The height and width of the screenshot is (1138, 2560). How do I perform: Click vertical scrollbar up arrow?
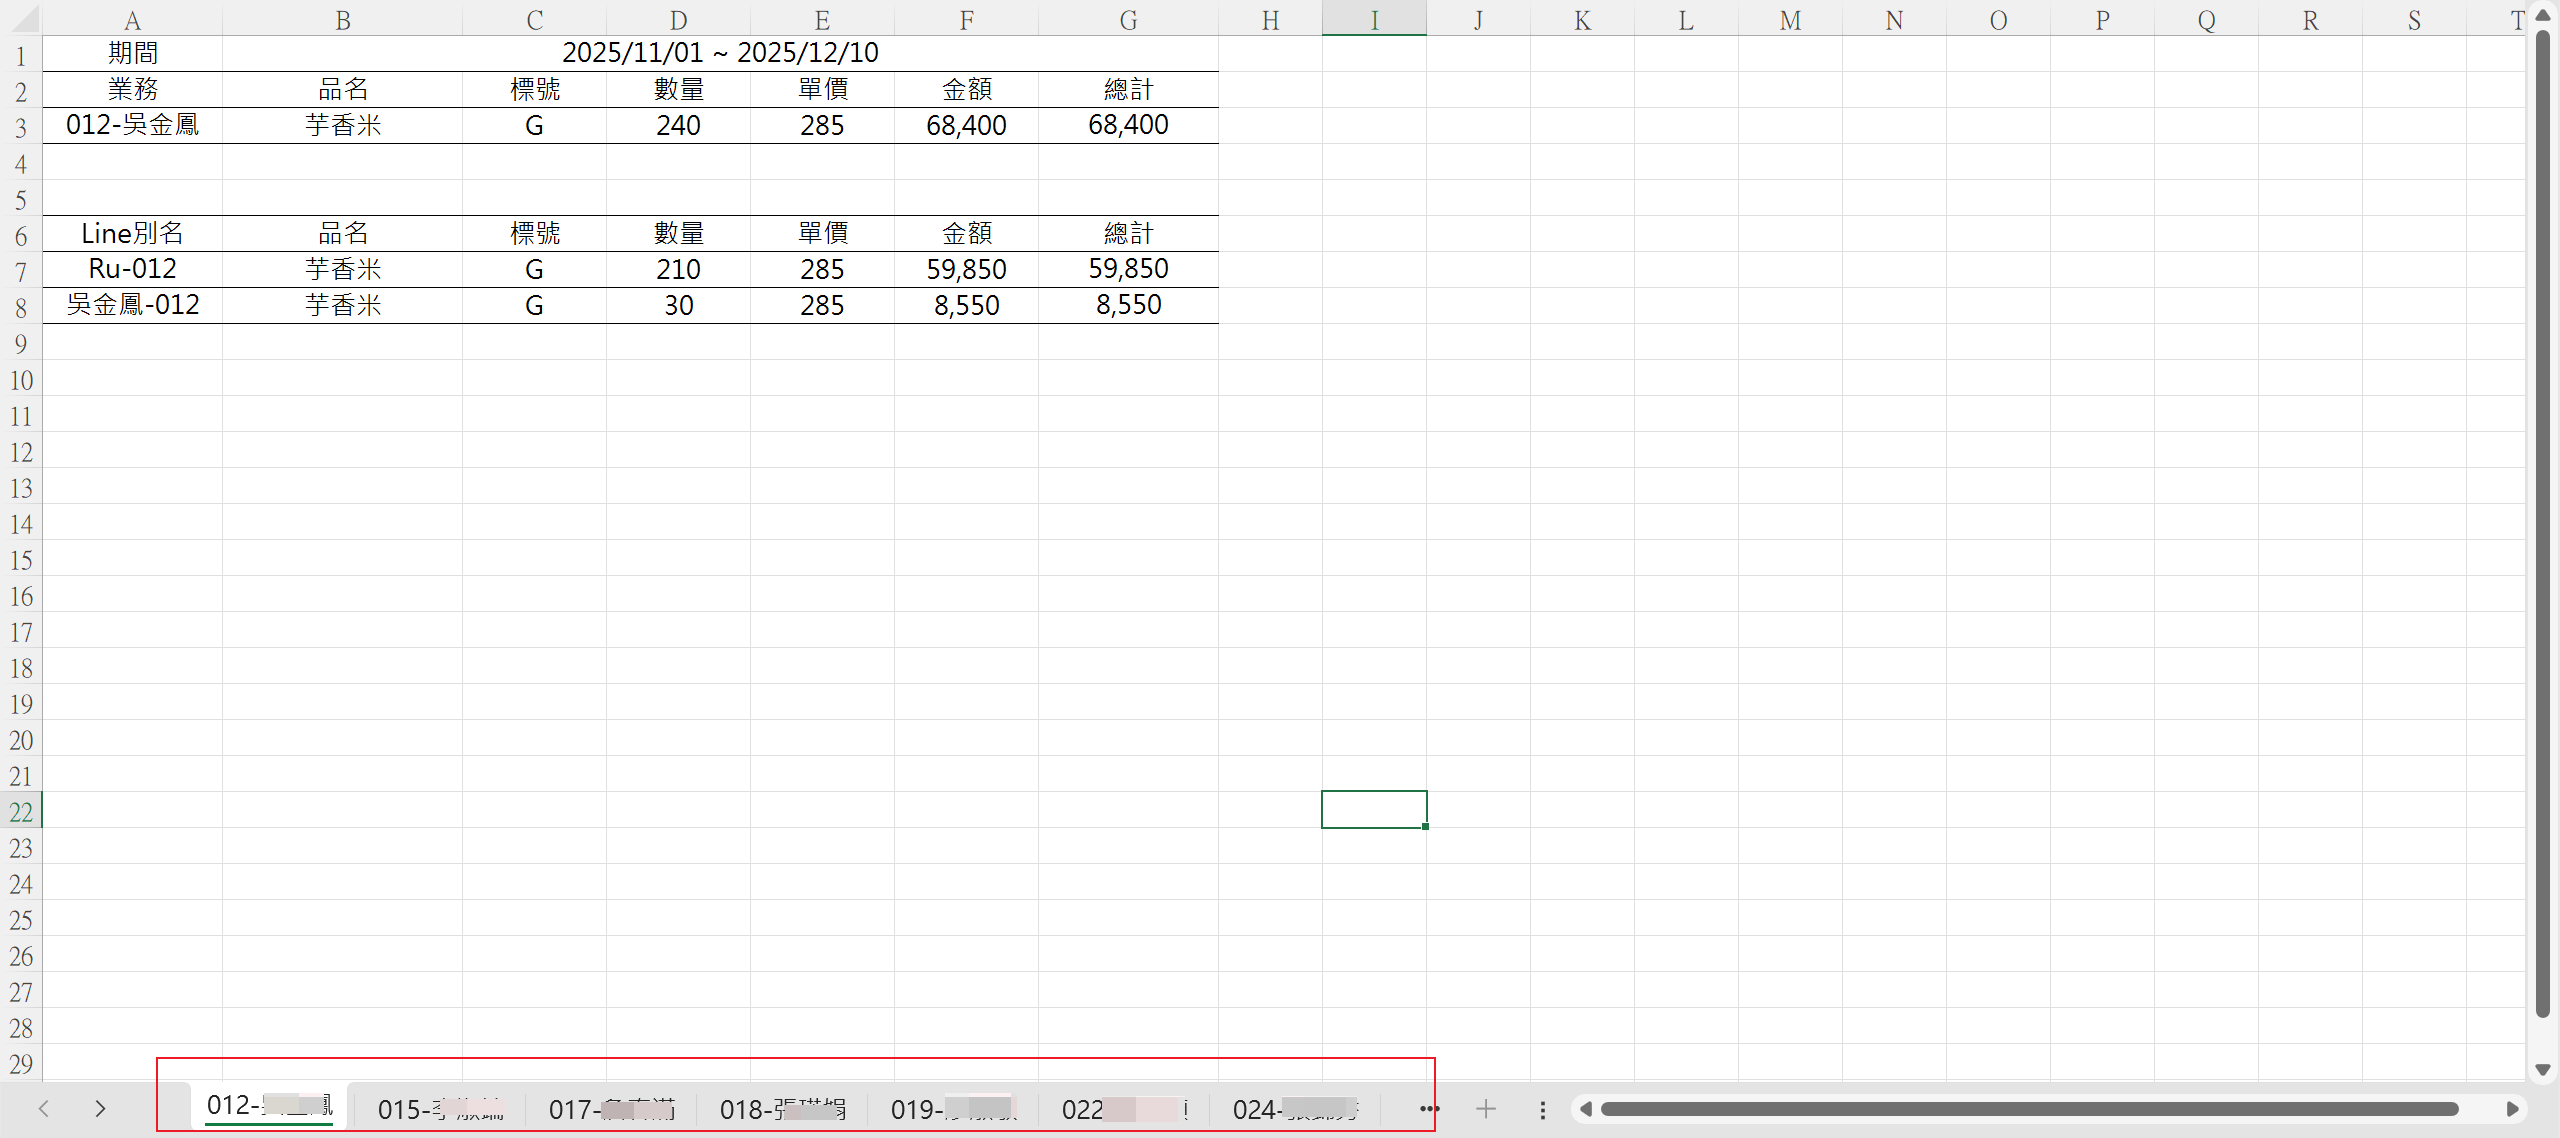2543,16
